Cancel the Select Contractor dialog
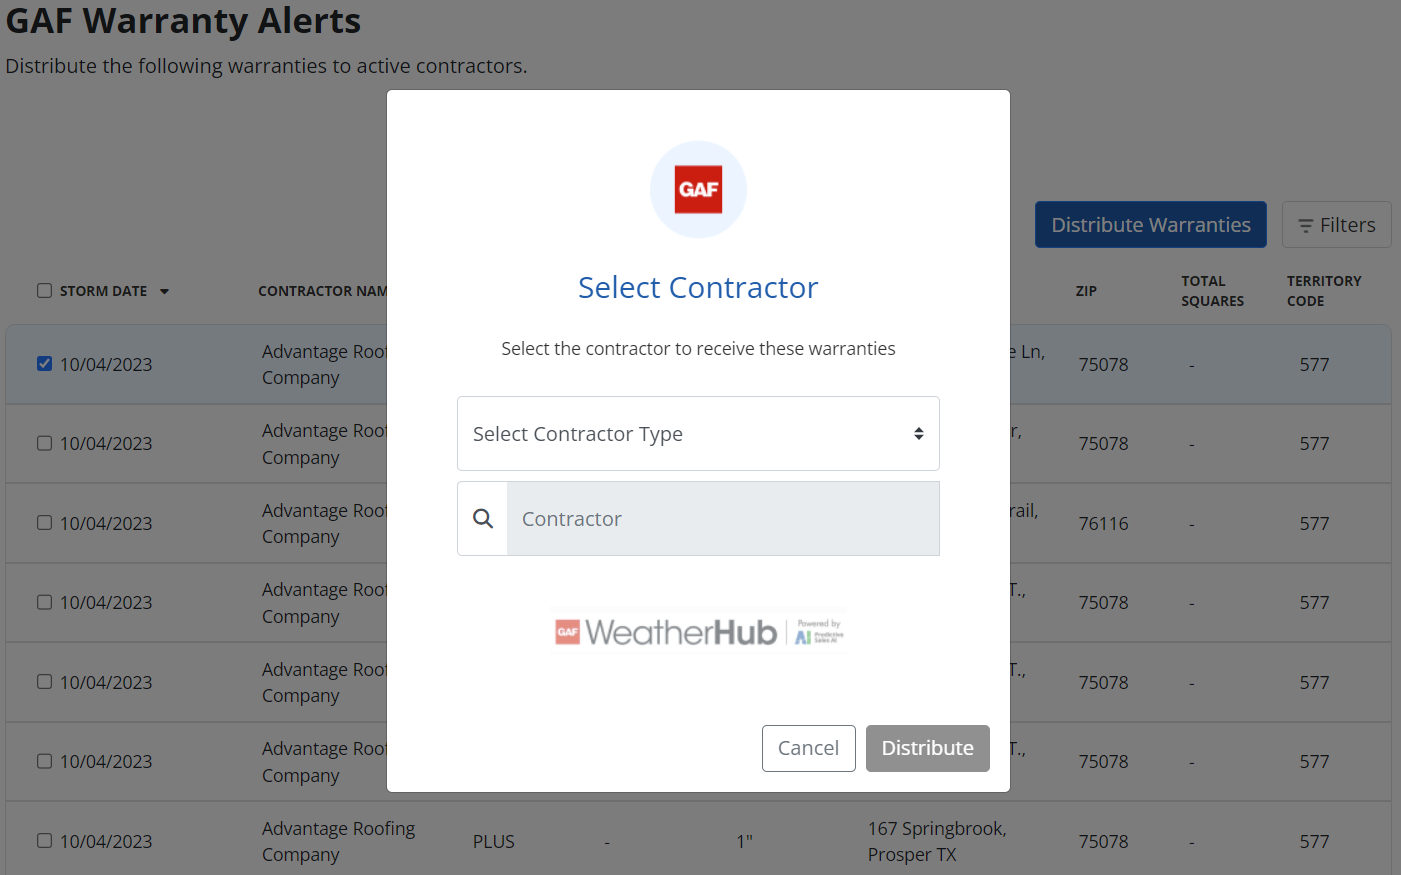The width and height of the screenshot is (1401, 875). (x=808, y=748)
